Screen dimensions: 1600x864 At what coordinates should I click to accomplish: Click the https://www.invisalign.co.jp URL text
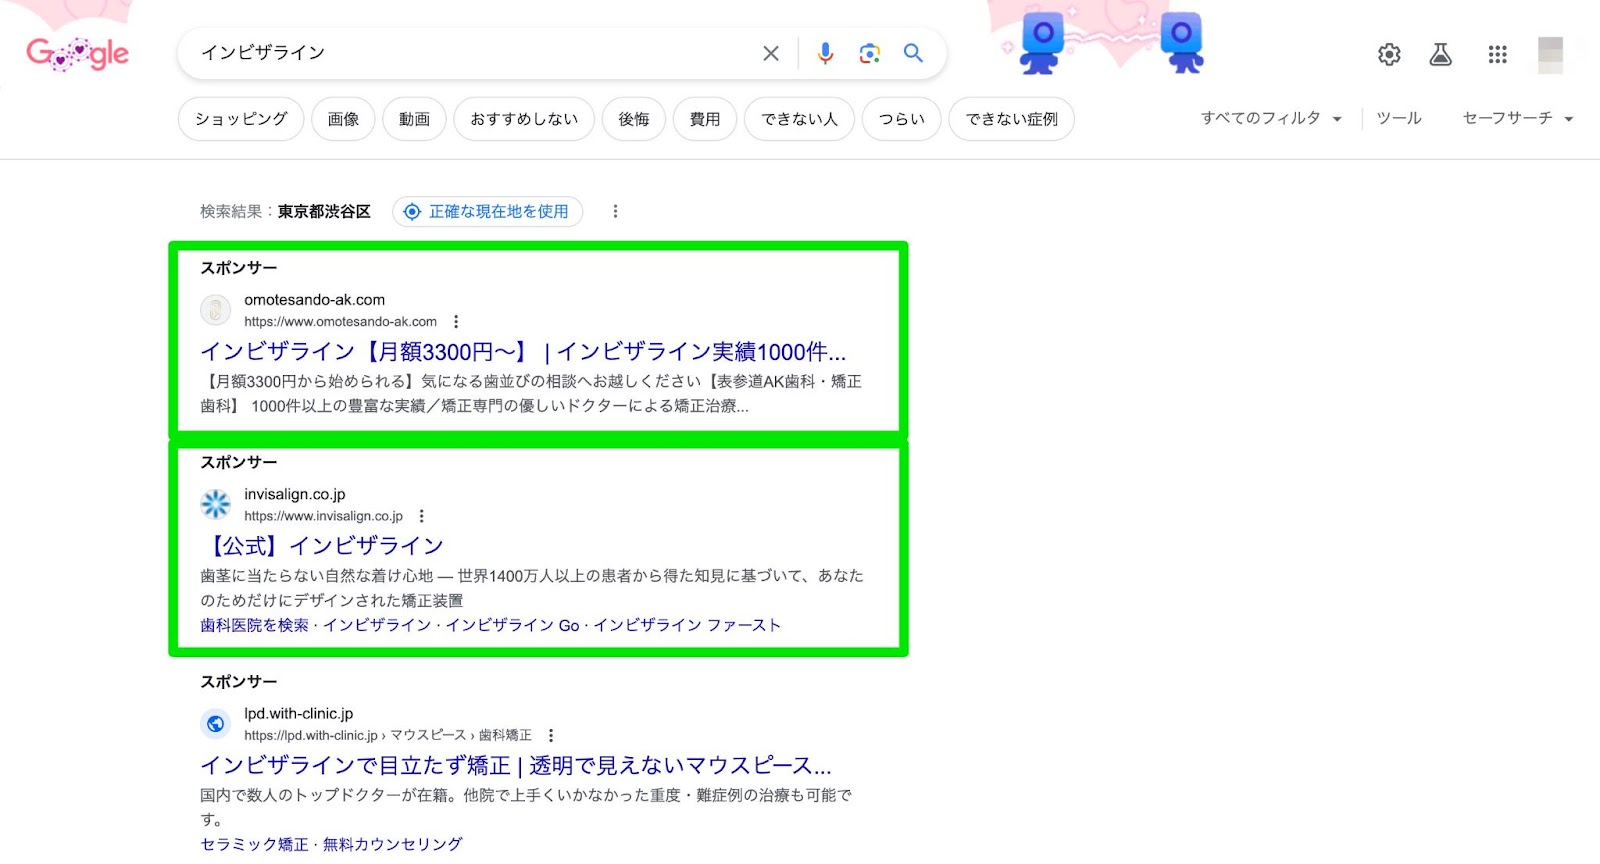tap(323, 516)
